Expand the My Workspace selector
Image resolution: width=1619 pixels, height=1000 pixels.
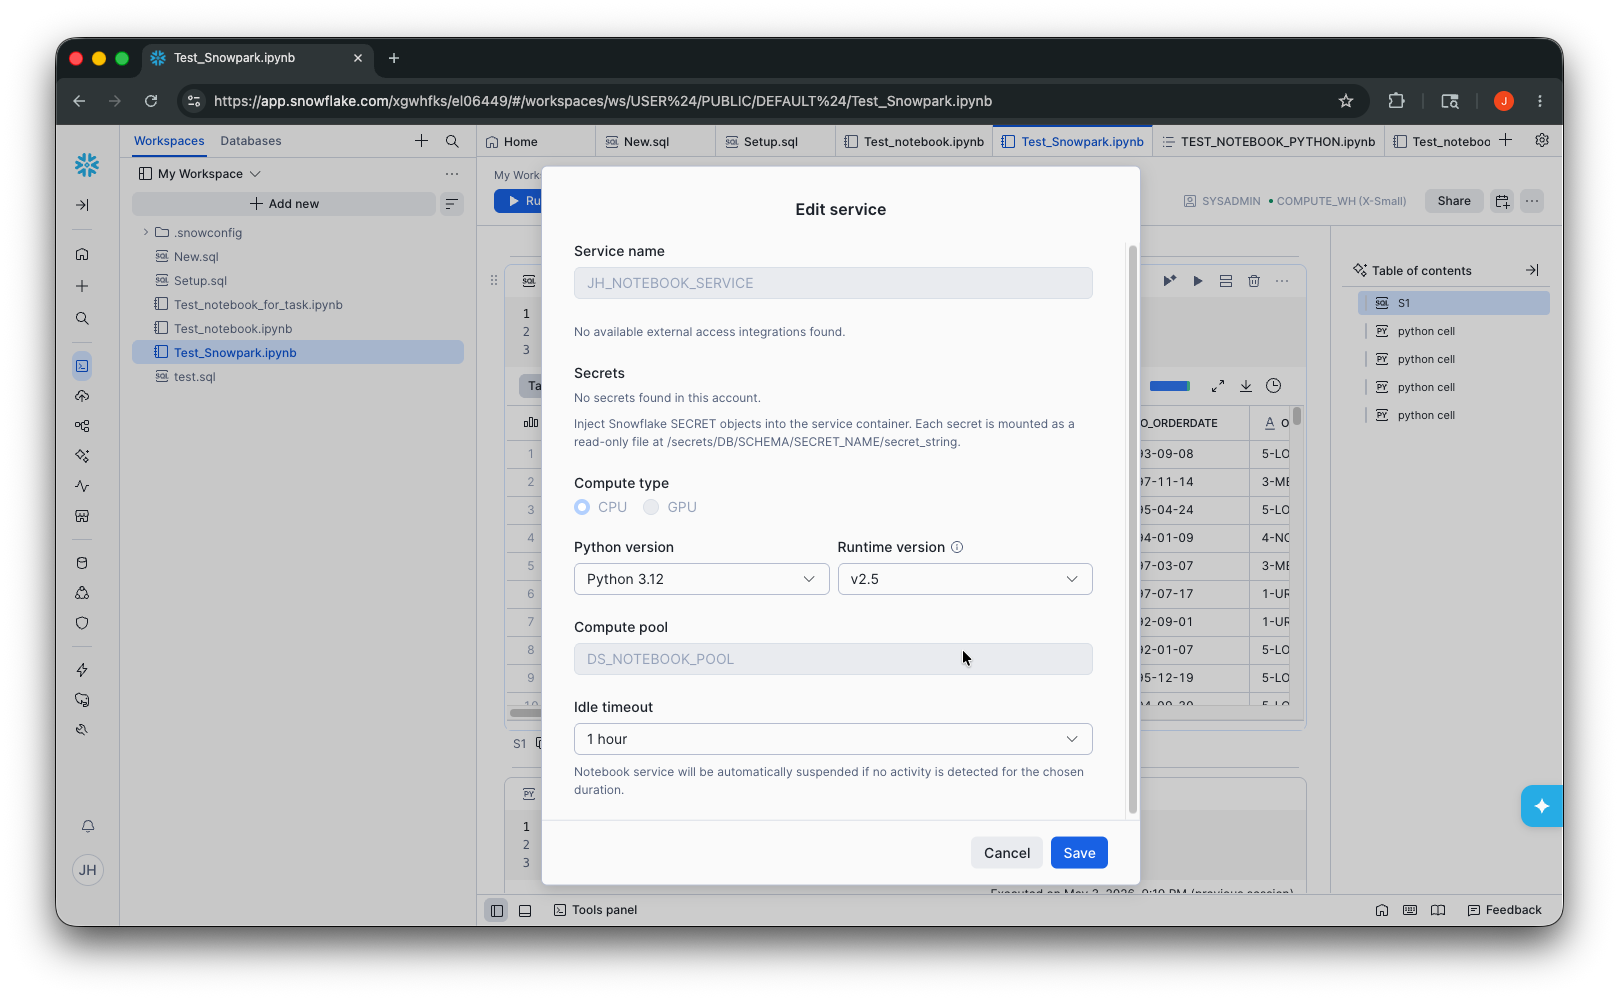(200, 174)
